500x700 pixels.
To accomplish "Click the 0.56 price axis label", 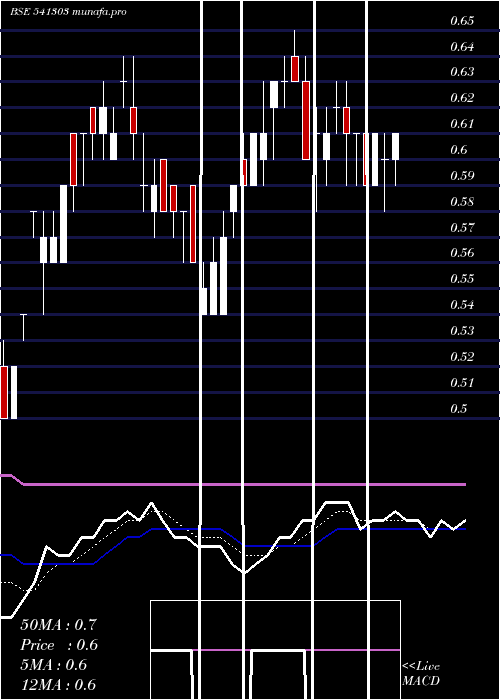I will click(x=462, y=253).
